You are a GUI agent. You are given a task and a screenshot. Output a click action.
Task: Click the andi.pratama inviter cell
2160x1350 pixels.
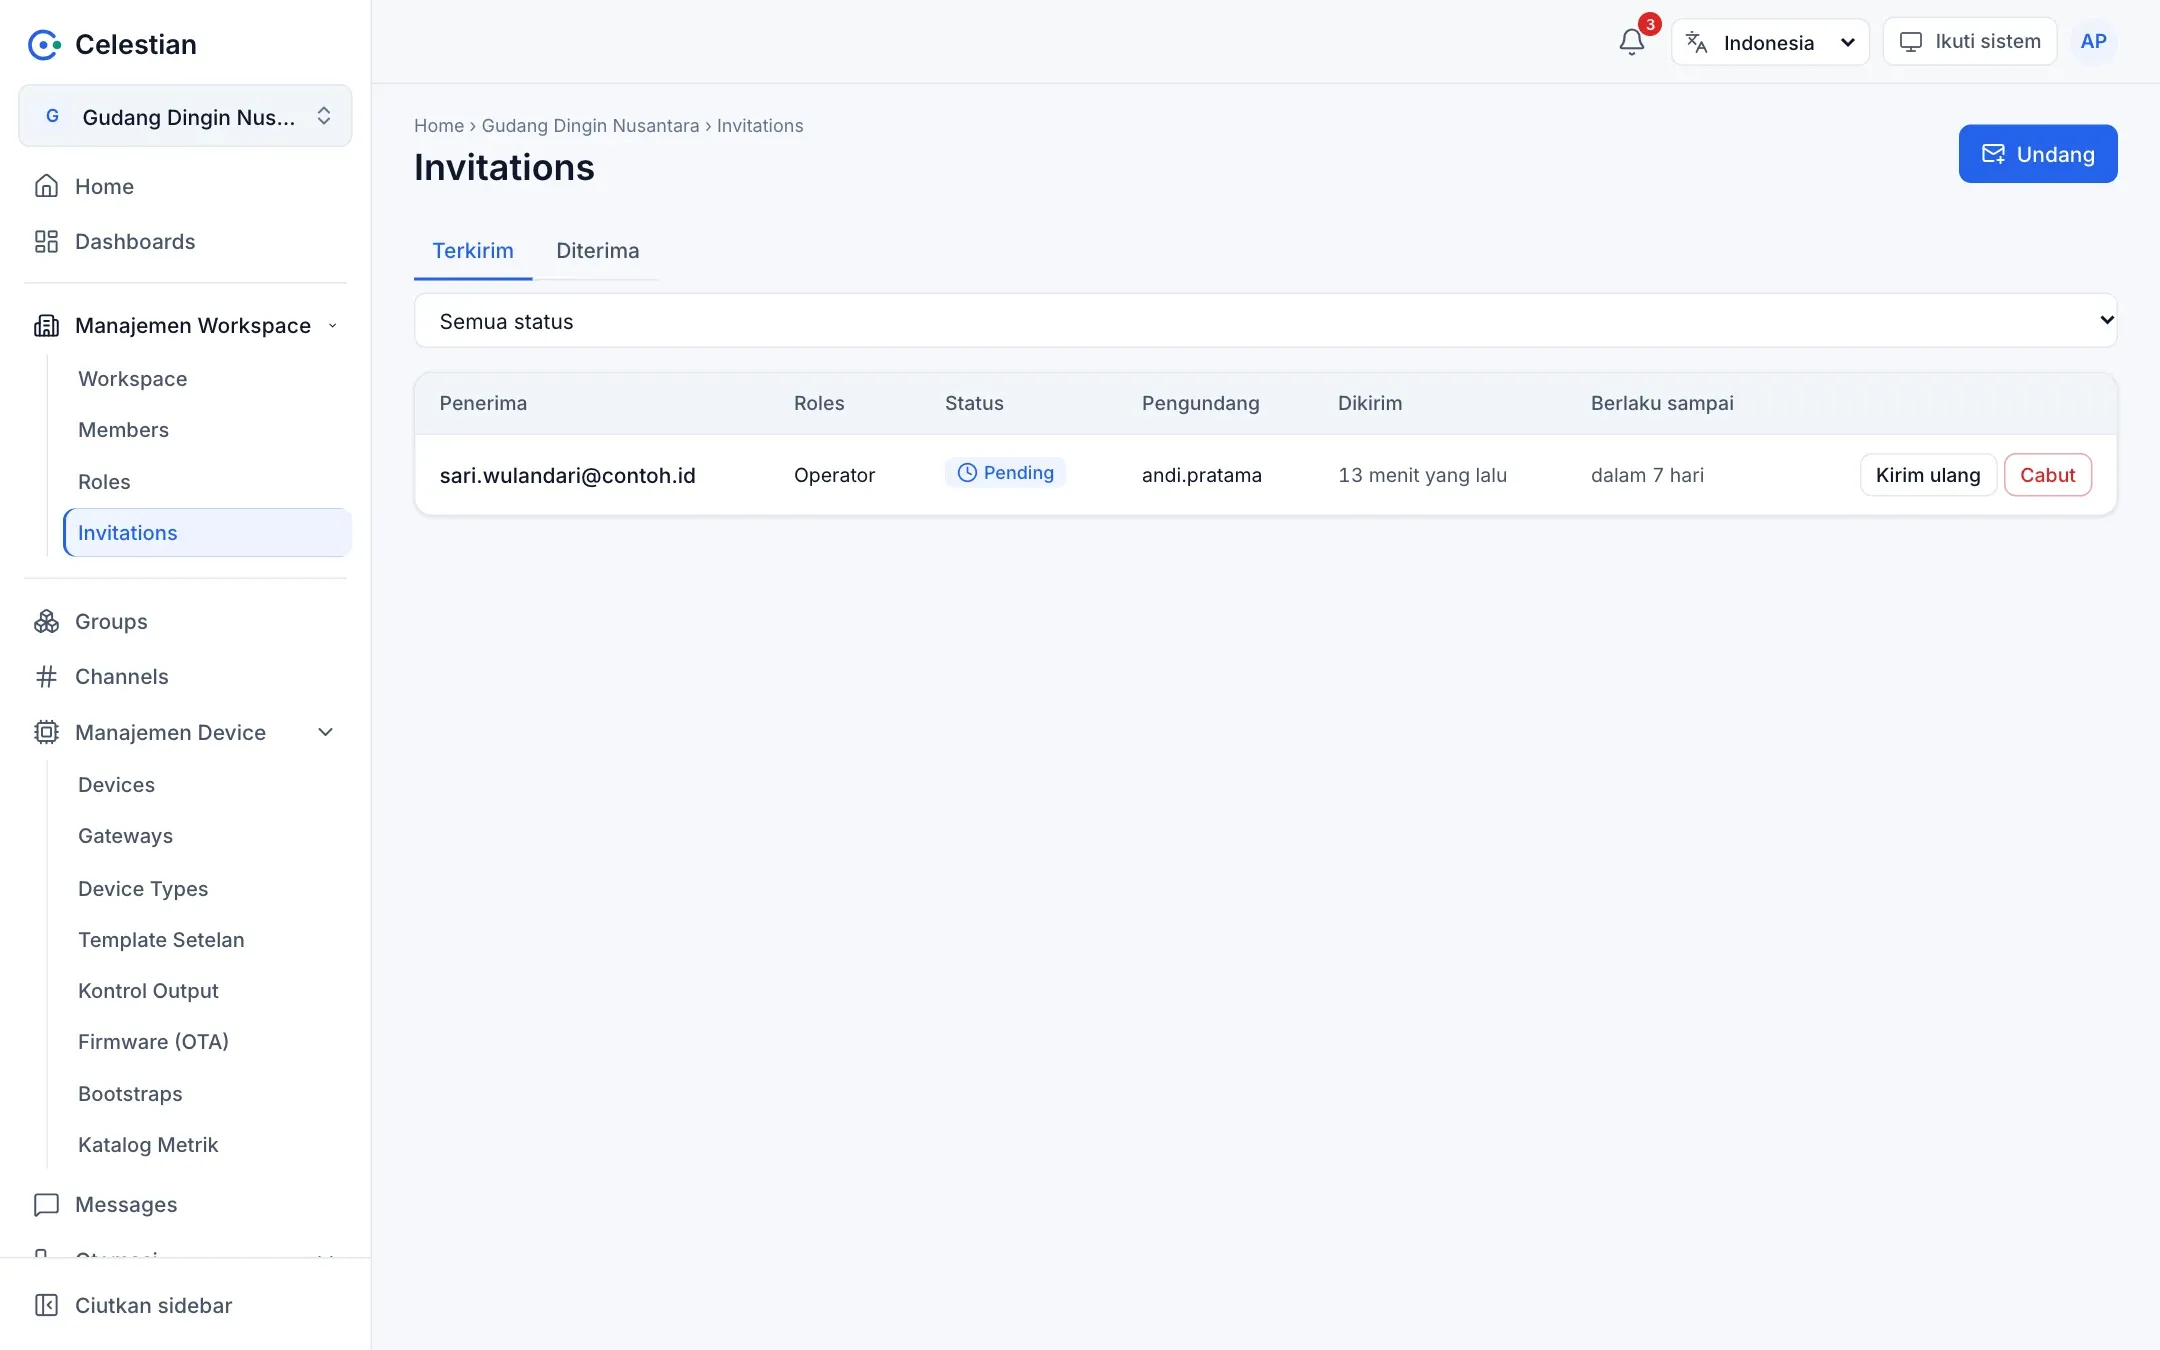coord(1201,475)
